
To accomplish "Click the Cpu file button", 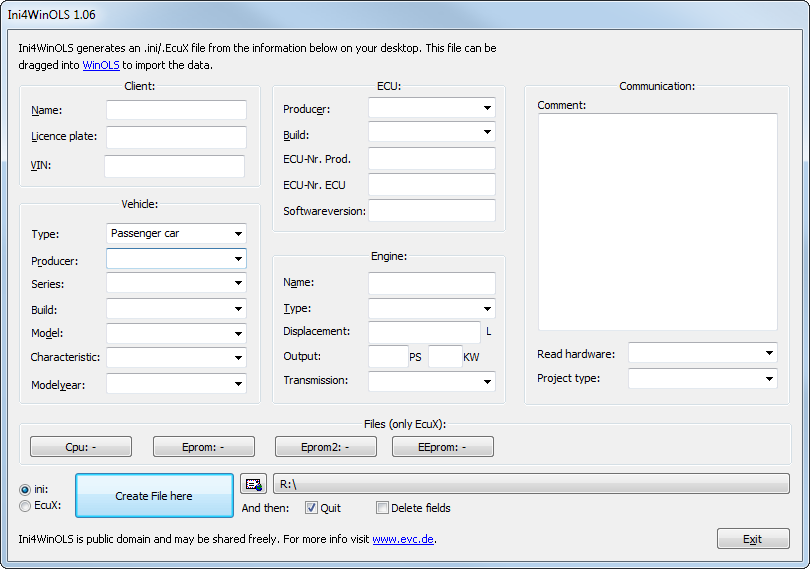I will click(x=81, y=447).
